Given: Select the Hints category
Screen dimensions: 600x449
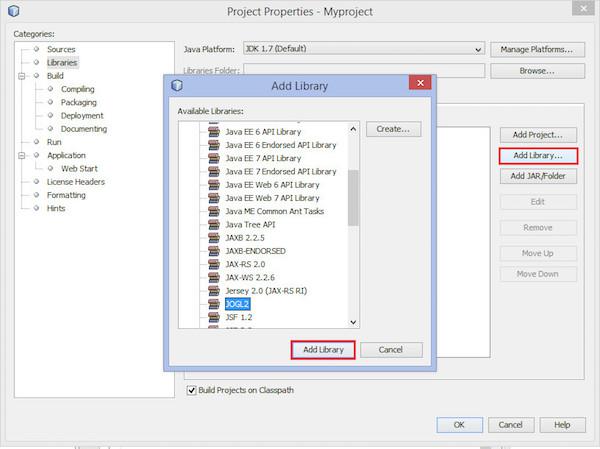Looking at the screenshot, I should coord(56,208).
